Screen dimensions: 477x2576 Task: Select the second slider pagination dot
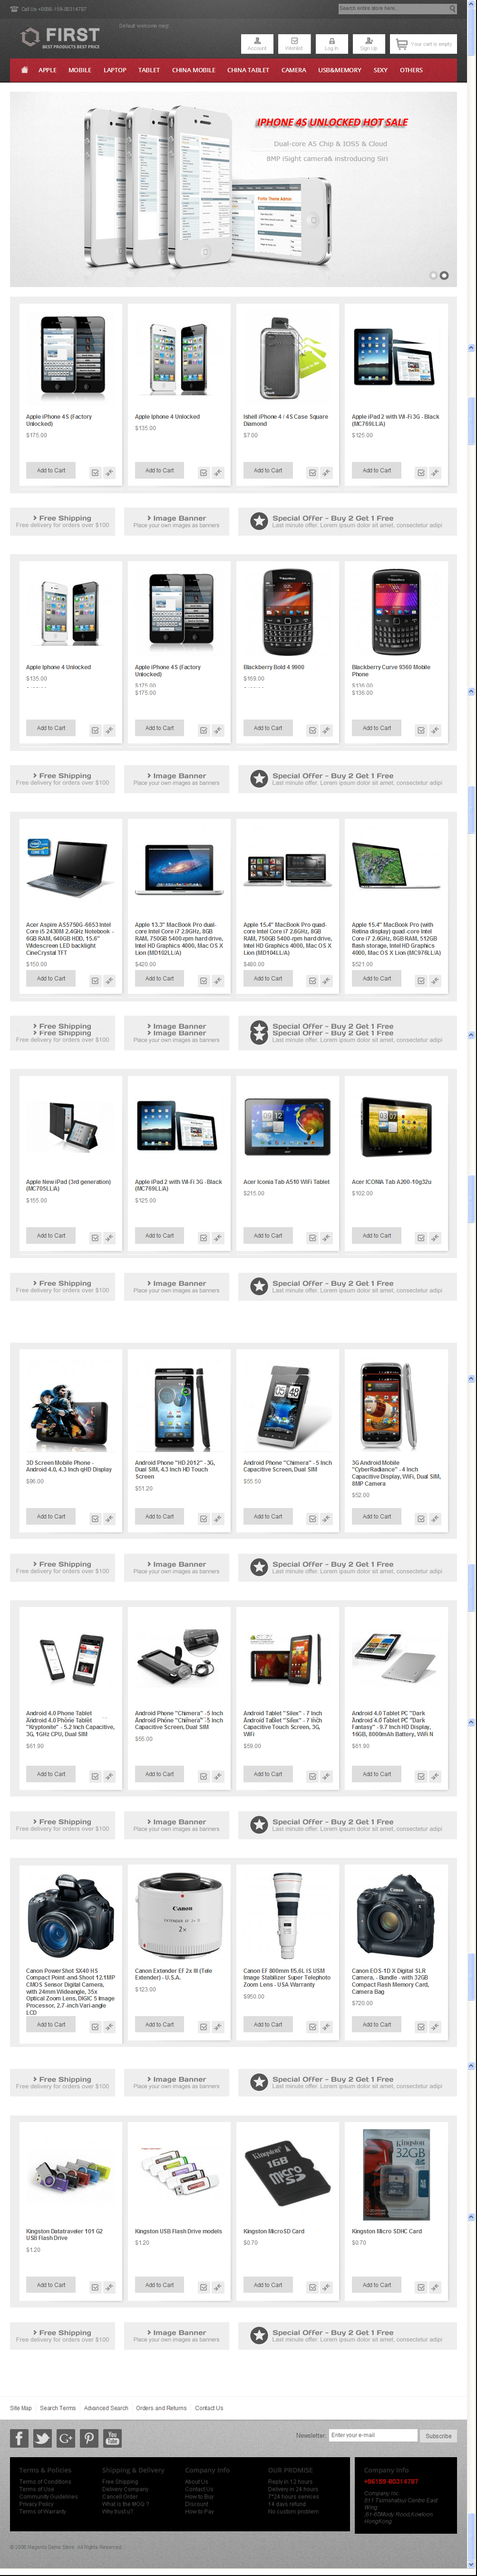[x=444, y=275]
